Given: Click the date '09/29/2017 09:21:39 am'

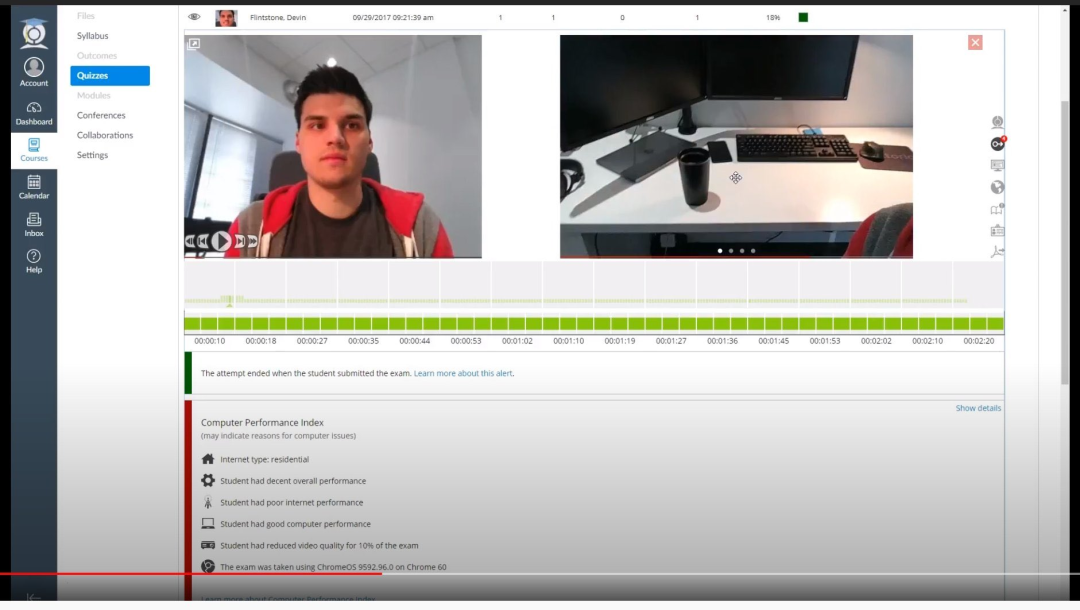Looking at the screenshot, I should 393,18.
